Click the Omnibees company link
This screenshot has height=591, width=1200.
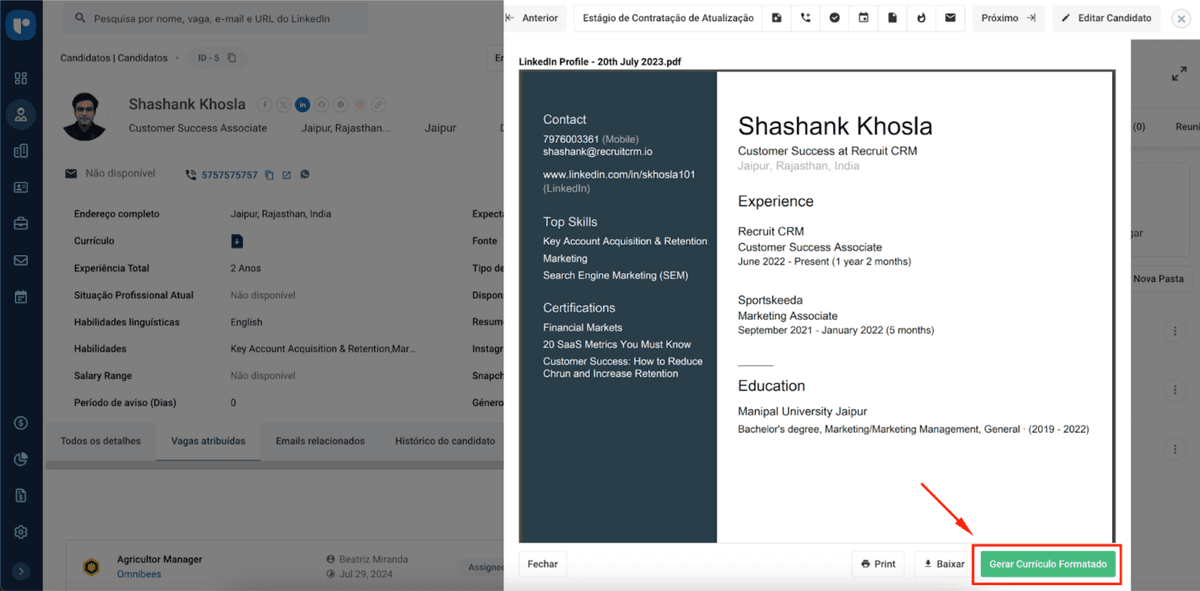coord(139,574)
